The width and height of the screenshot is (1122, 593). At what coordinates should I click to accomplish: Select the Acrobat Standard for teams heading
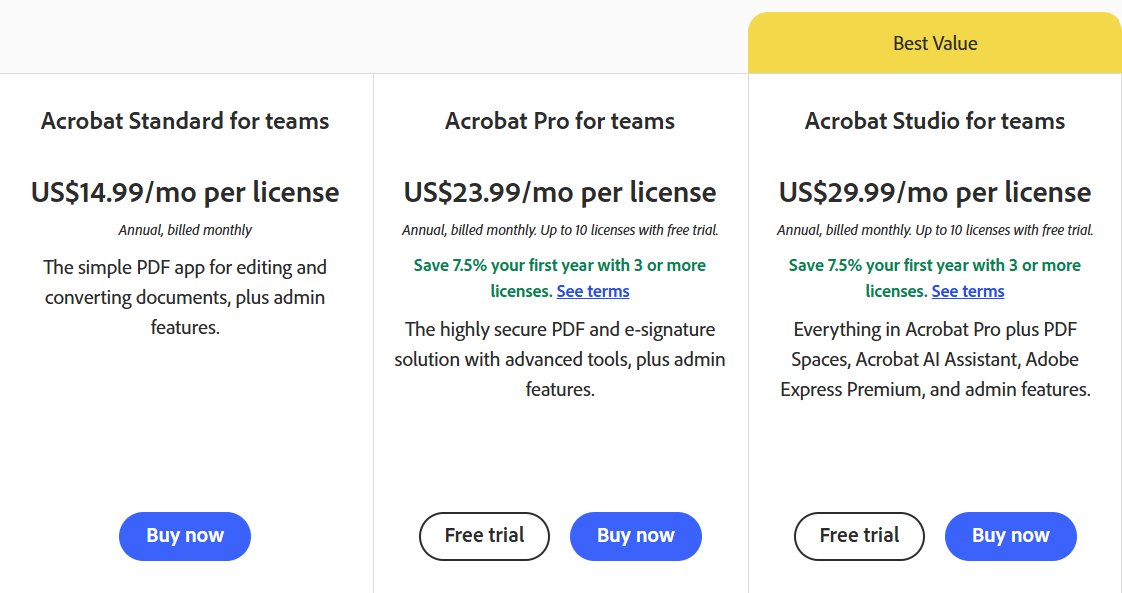click(185, 121)
